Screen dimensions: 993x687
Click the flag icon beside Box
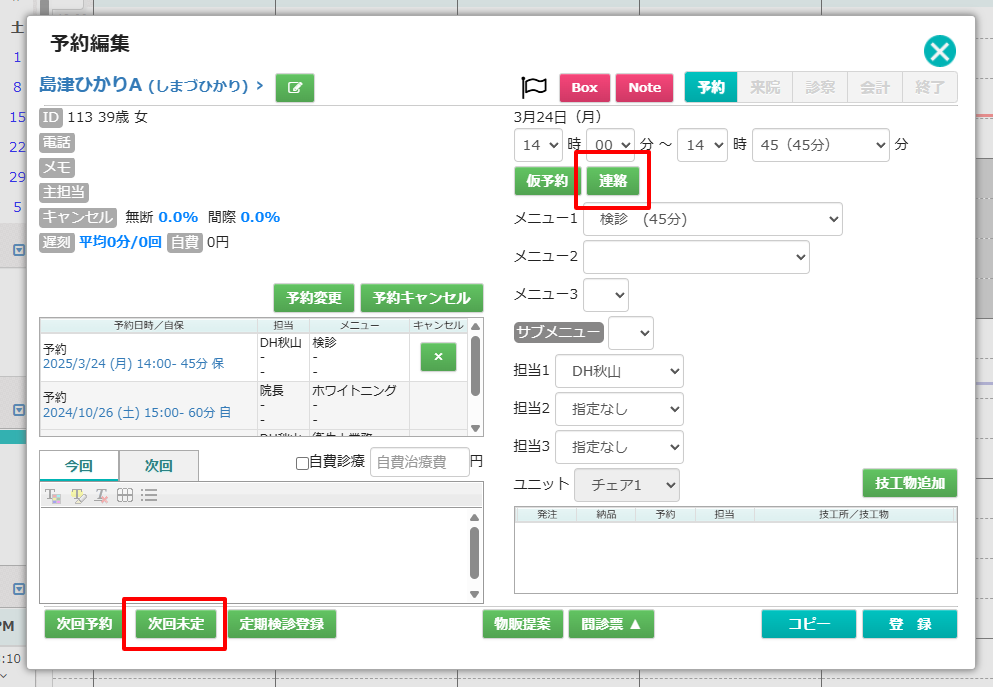pos(534,87)
